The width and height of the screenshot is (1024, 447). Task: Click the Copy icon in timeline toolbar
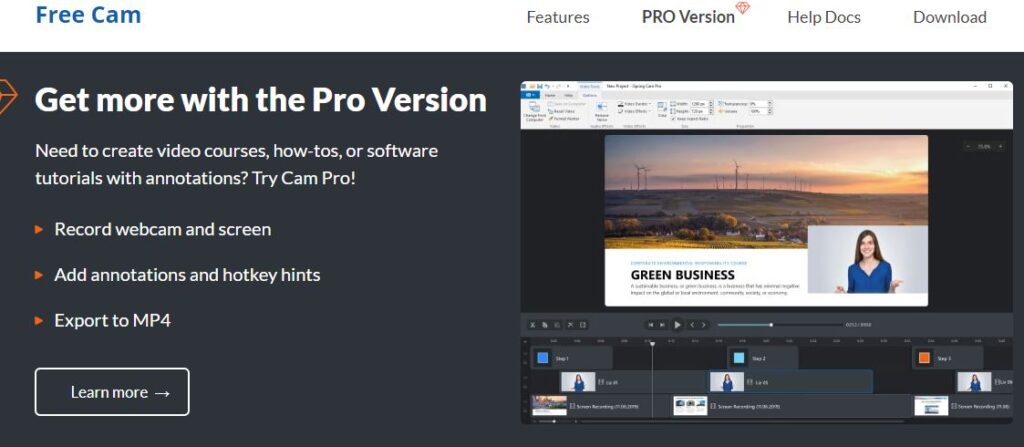545,325
